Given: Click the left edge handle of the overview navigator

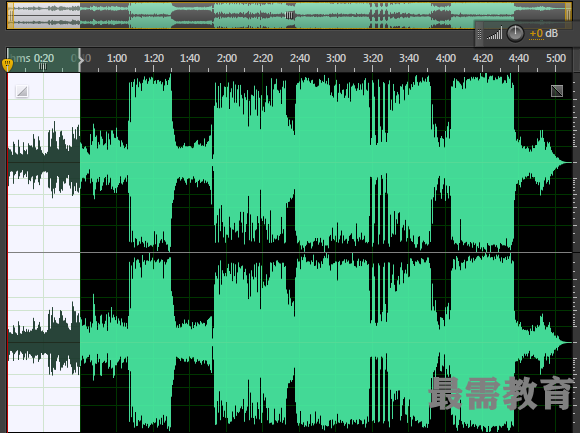Looking at the screenshot, I should tap(11, 16).
